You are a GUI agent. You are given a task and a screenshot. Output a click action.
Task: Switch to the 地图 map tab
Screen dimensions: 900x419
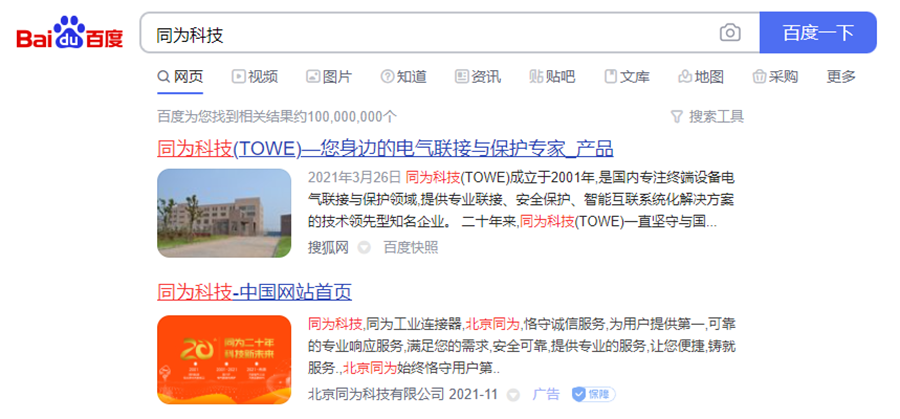tap(701, 76)
